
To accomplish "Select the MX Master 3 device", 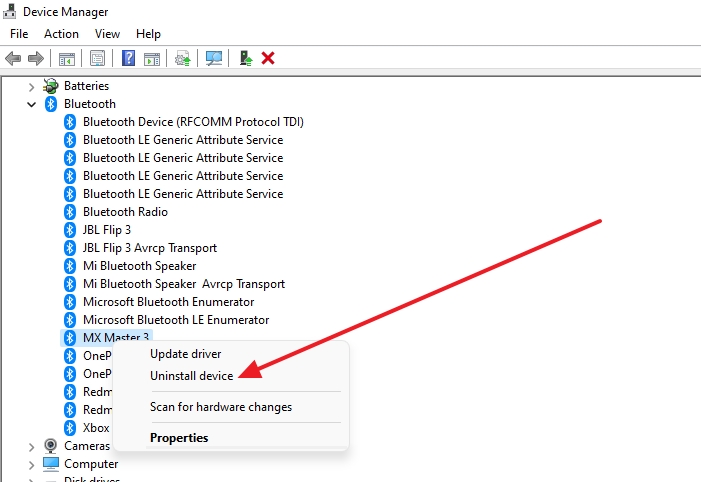I will [x=116, y=338].
